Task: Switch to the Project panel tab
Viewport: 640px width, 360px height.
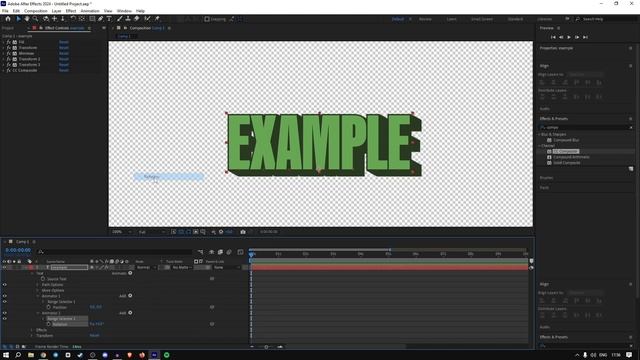Action: coord(8,28)
